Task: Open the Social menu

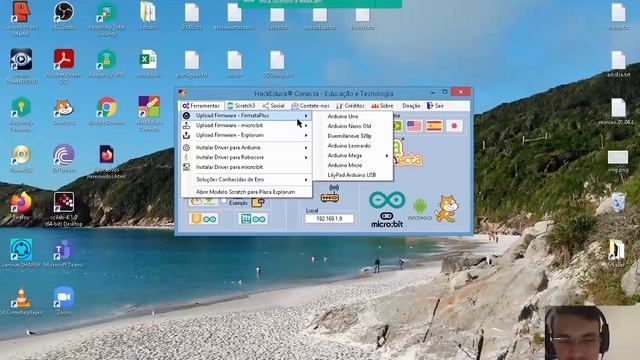Action: 274,106
